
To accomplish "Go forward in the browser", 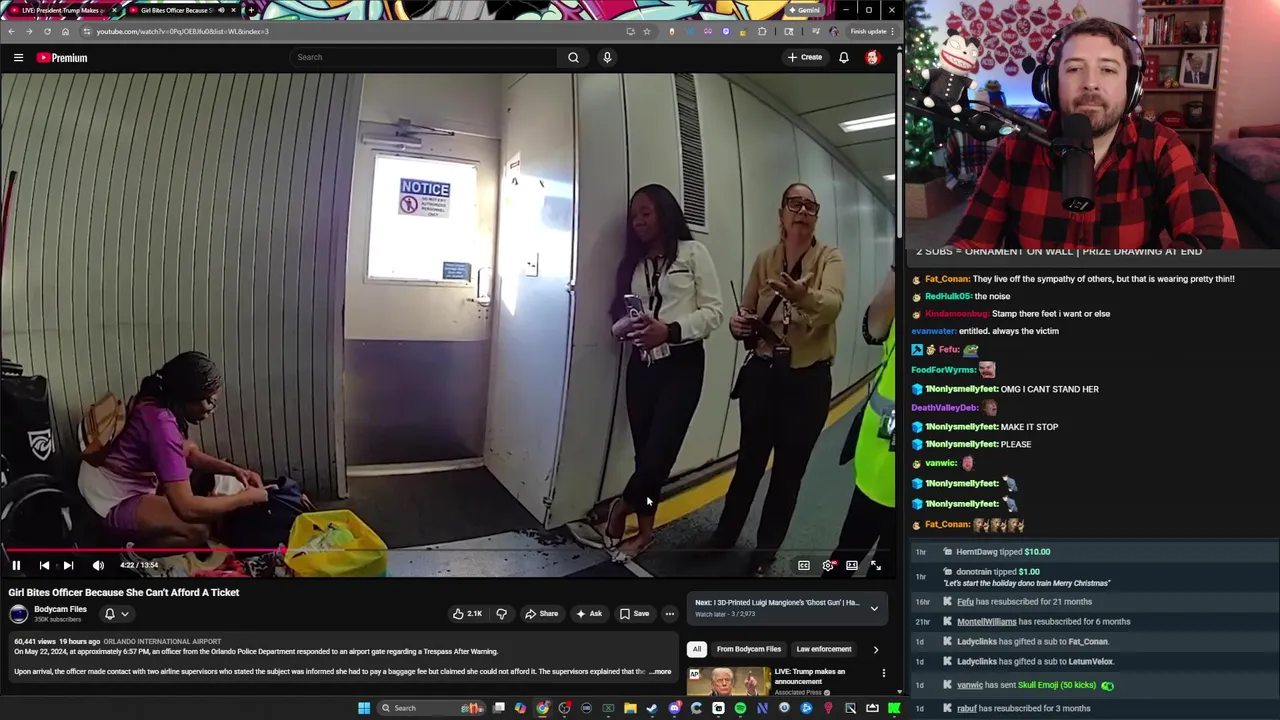I will tap(29, 31).
